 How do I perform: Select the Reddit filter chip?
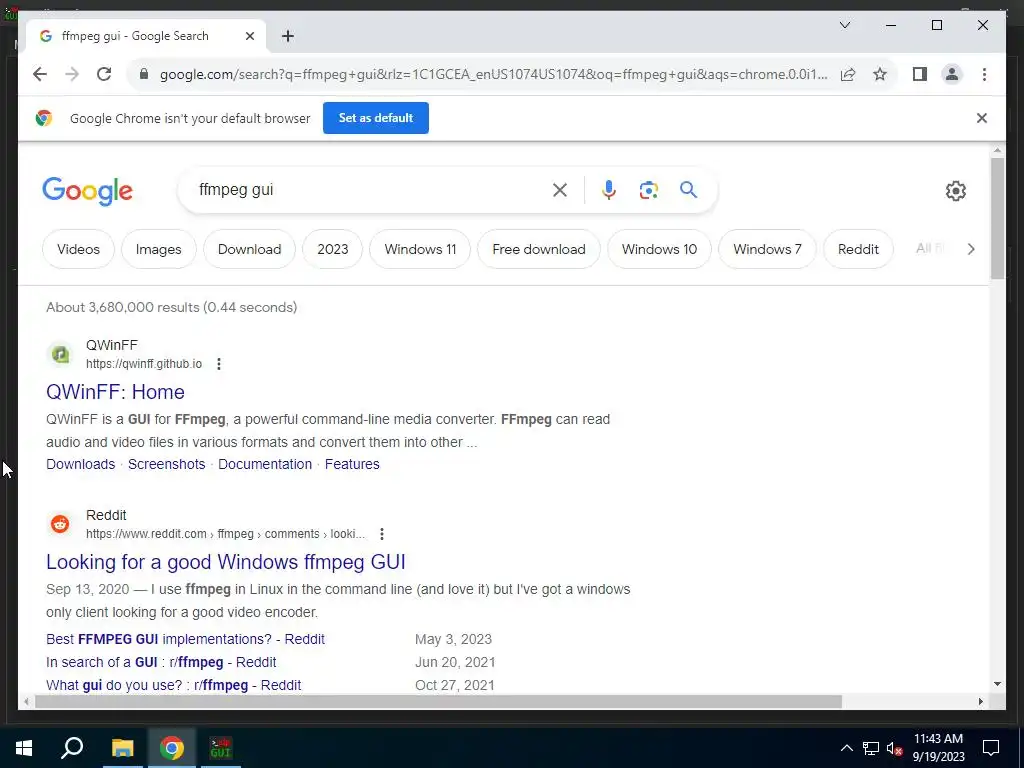pos(858,249)
